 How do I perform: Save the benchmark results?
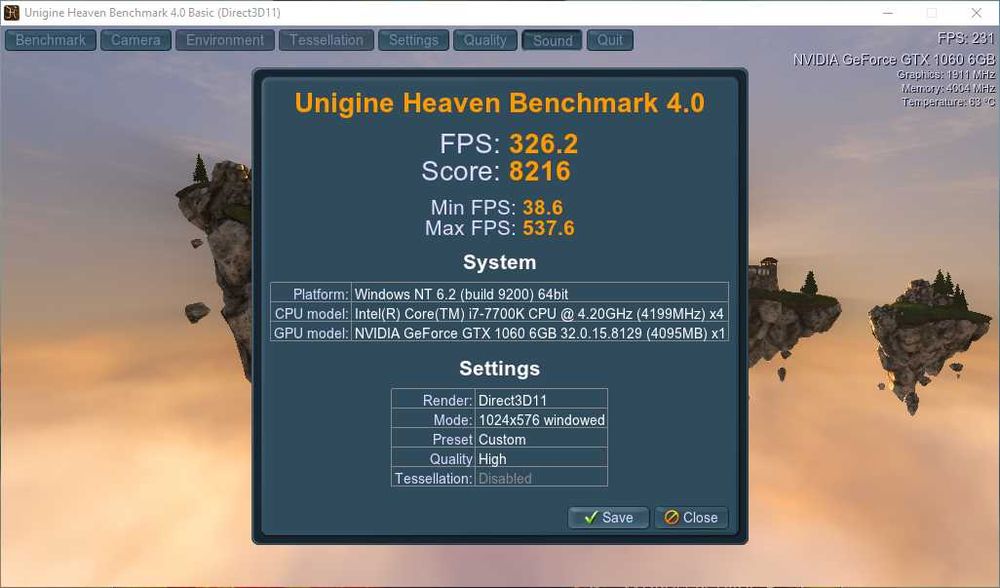608,517
